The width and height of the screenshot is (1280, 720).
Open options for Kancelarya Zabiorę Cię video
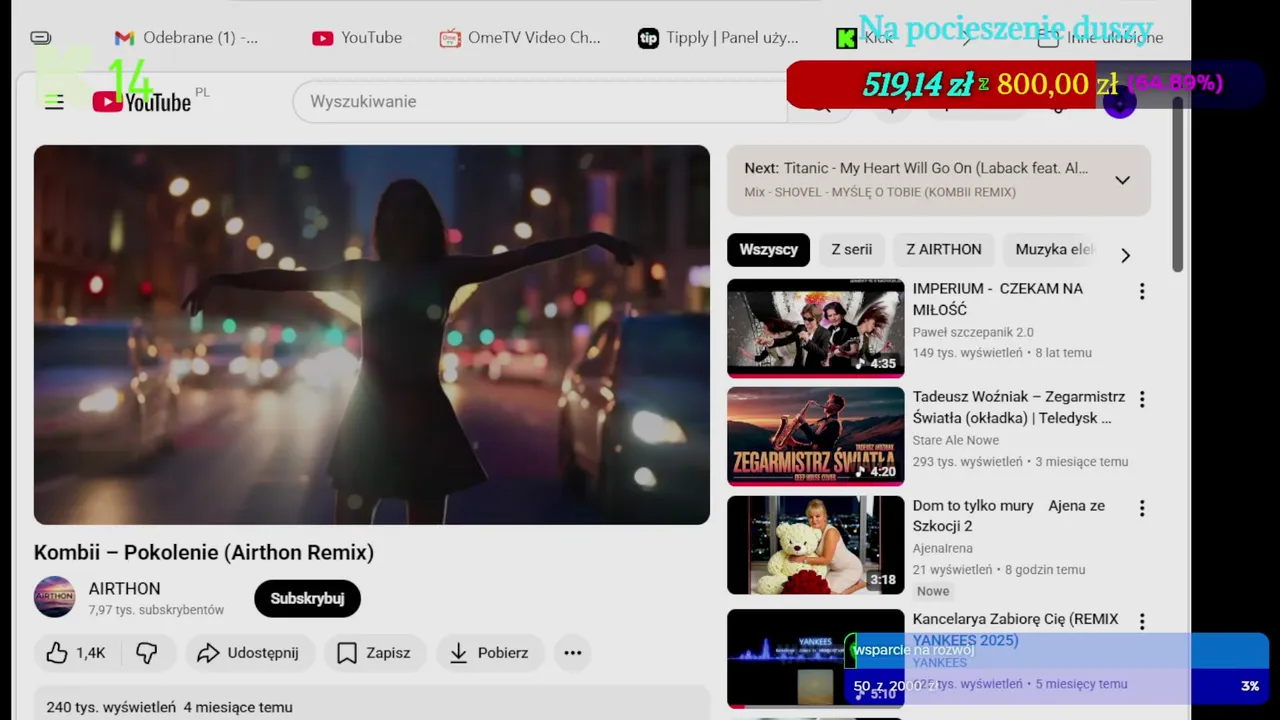click(1142, 621)
